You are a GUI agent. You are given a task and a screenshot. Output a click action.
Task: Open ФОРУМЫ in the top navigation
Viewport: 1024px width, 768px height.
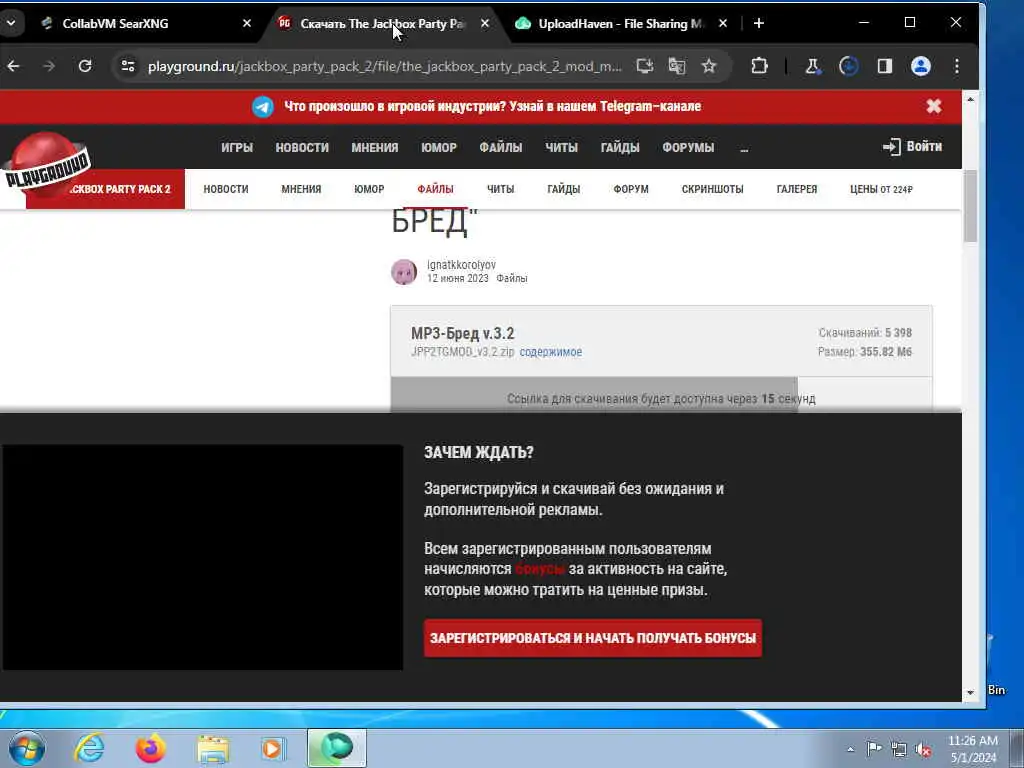[x=688, y=148]
